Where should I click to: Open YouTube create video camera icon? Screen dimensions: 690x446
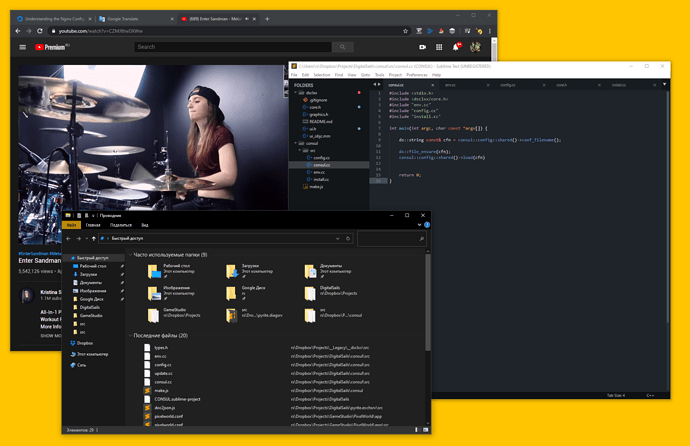pos(422,47)
